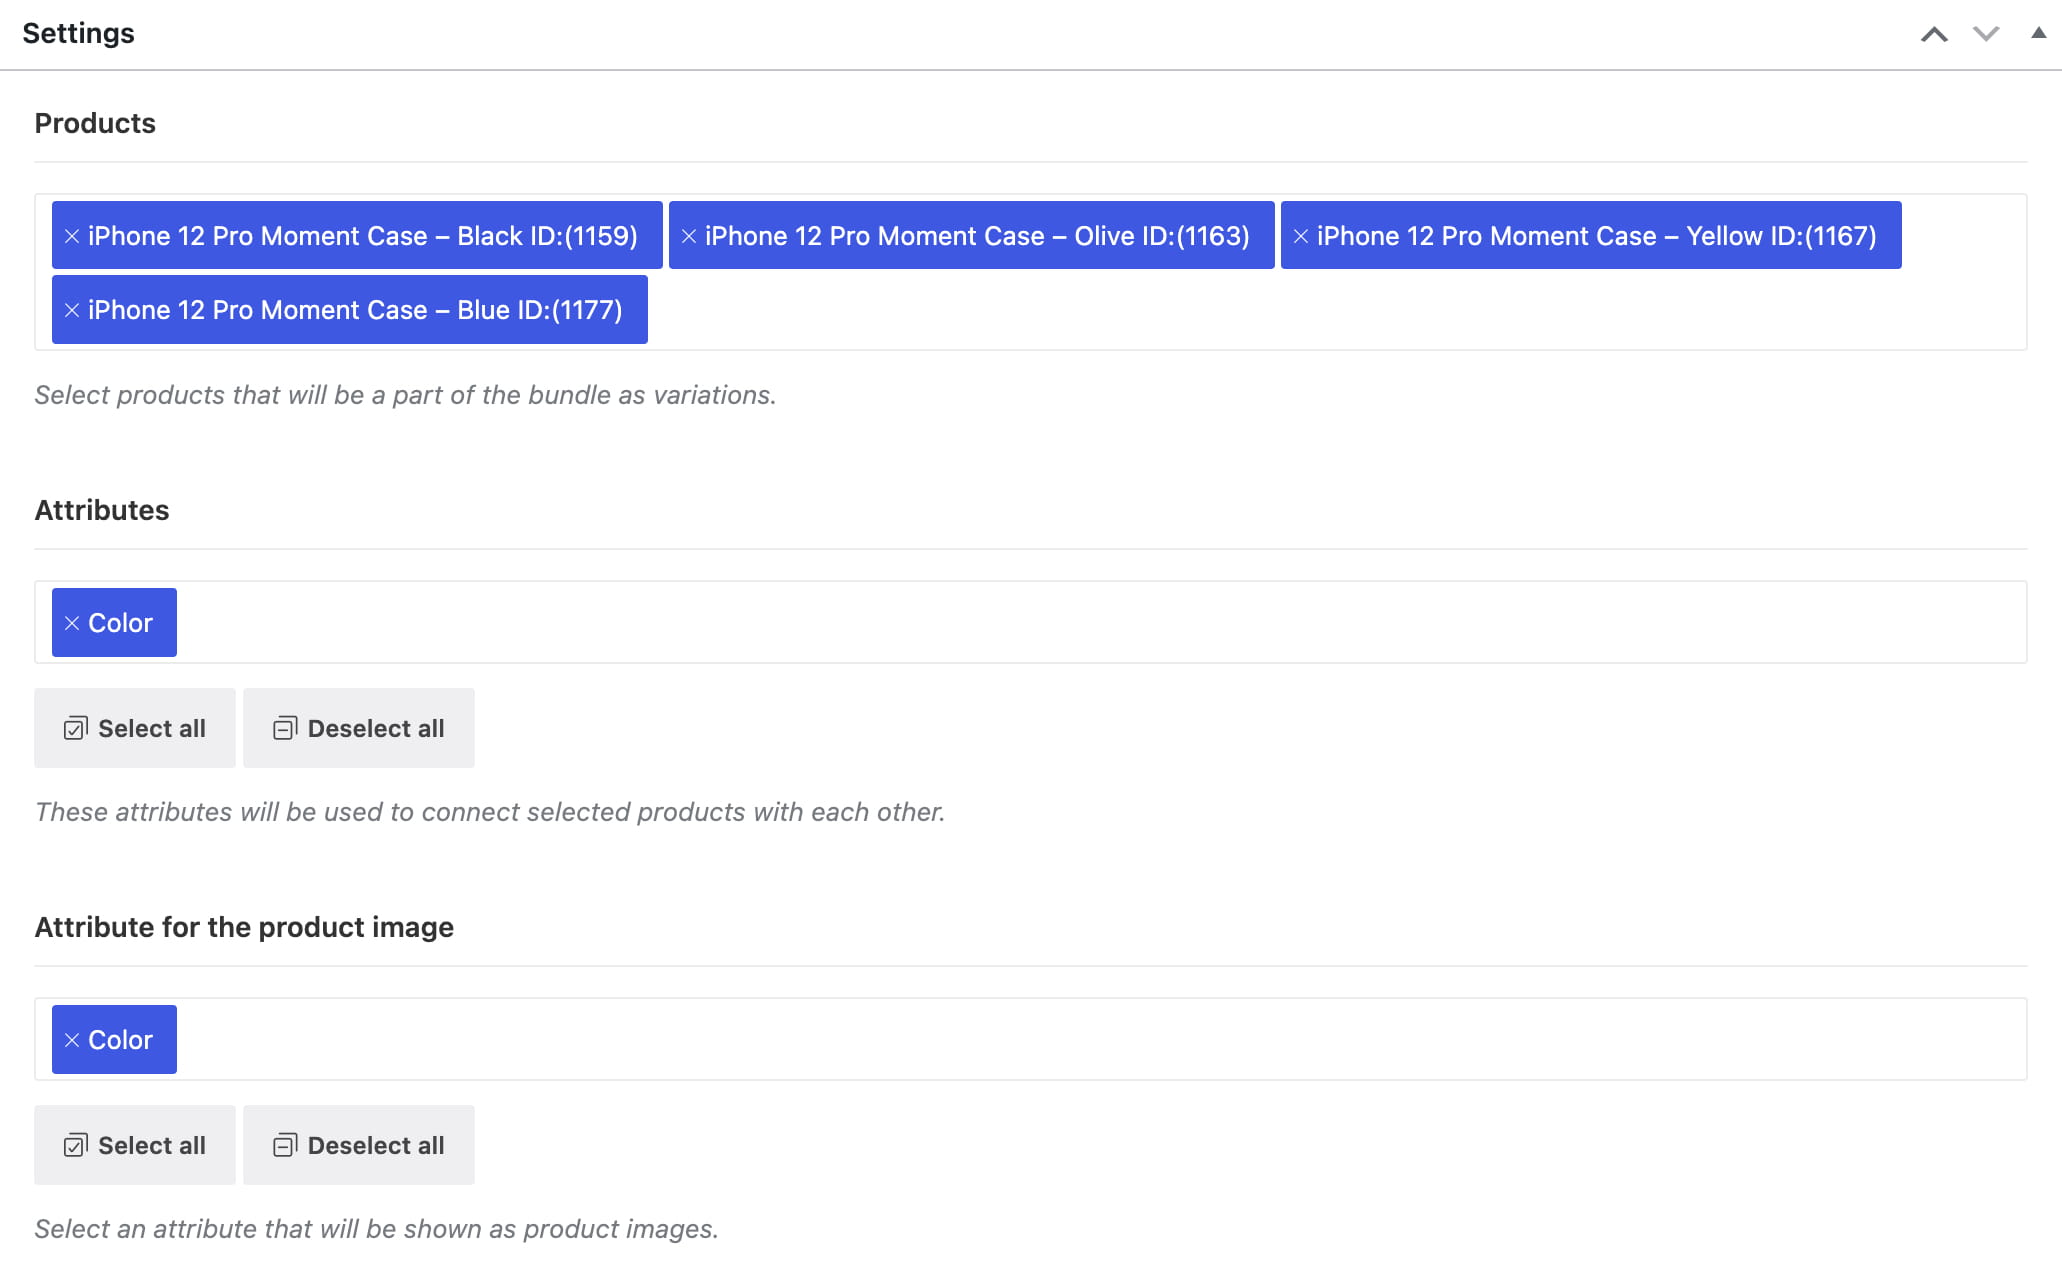Move Settings panel down with chevron
2062x1282 pixels.
(1986, 34)
